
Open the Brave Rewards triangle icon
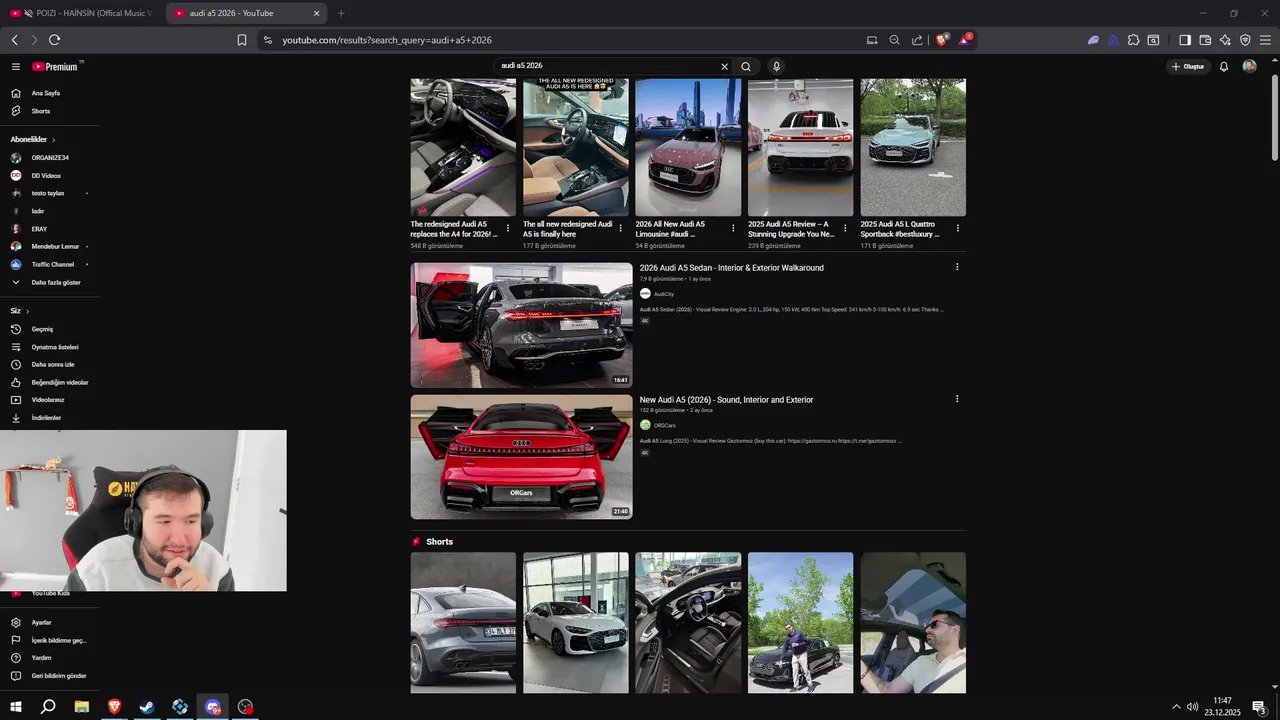(965, 40)
